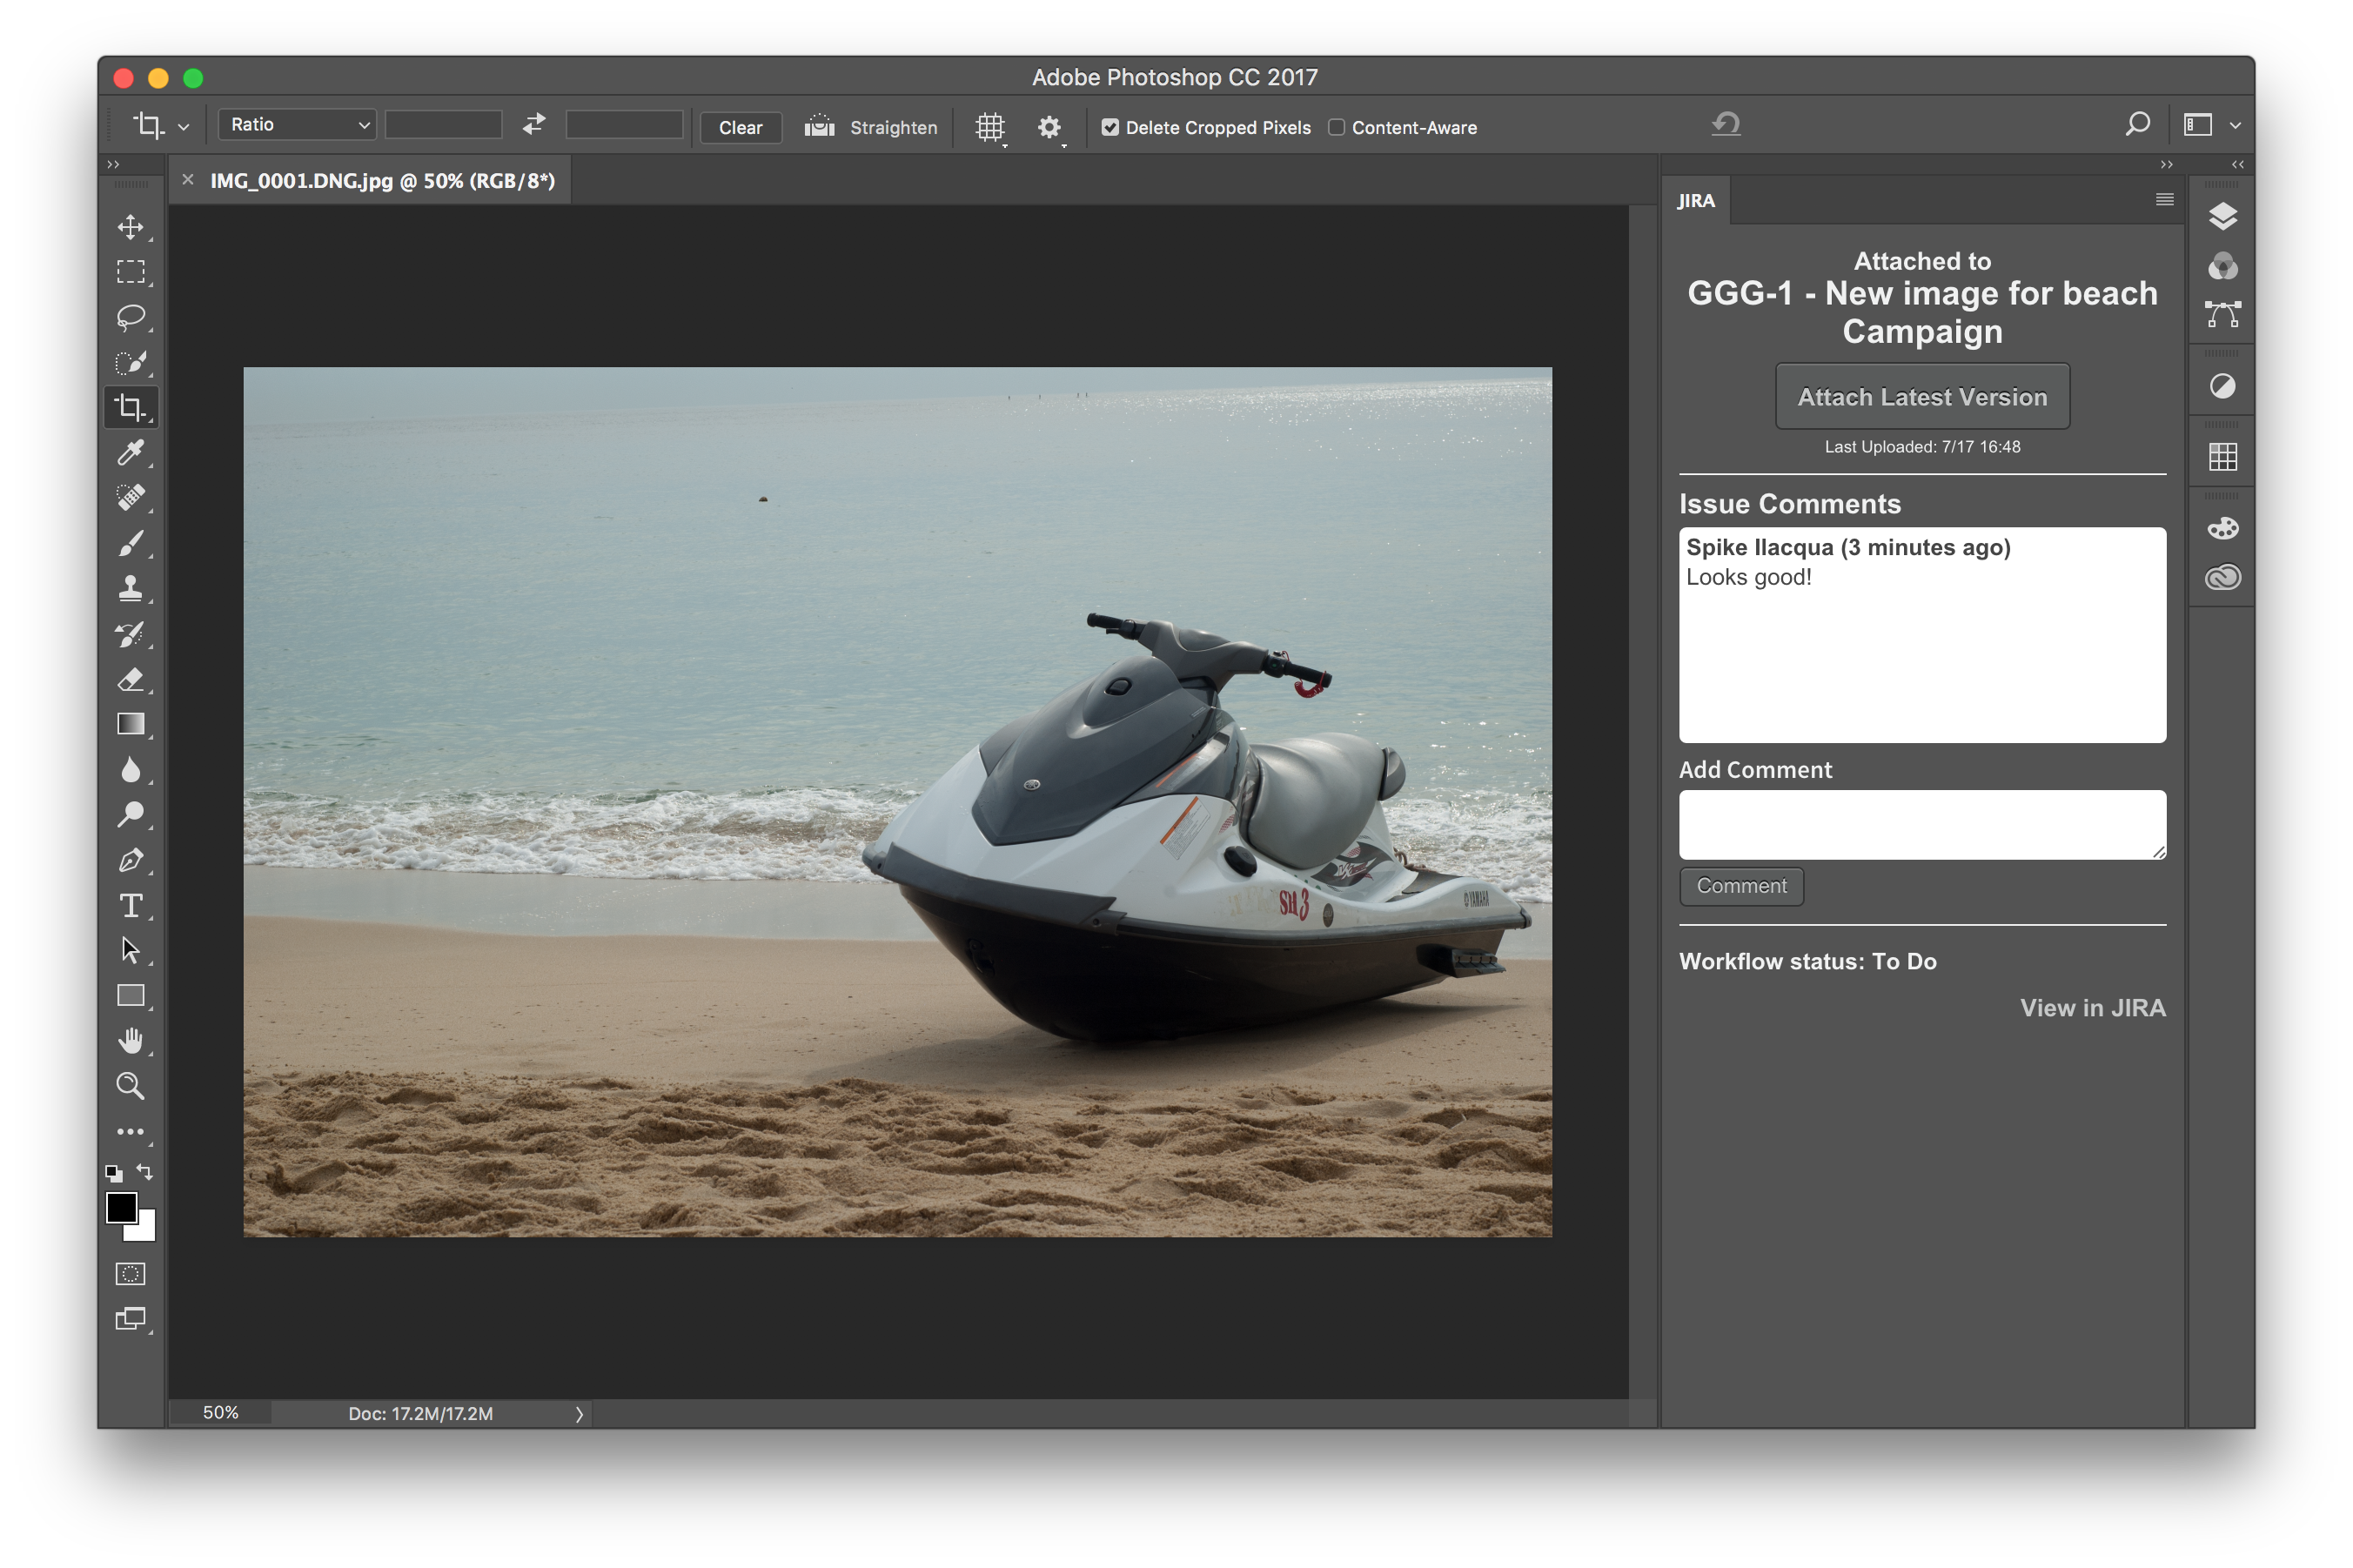Viewport: 2353px width, 1568px height.
Task: Click Attach Latest Version button
Action: click(x=1921, y=397)
